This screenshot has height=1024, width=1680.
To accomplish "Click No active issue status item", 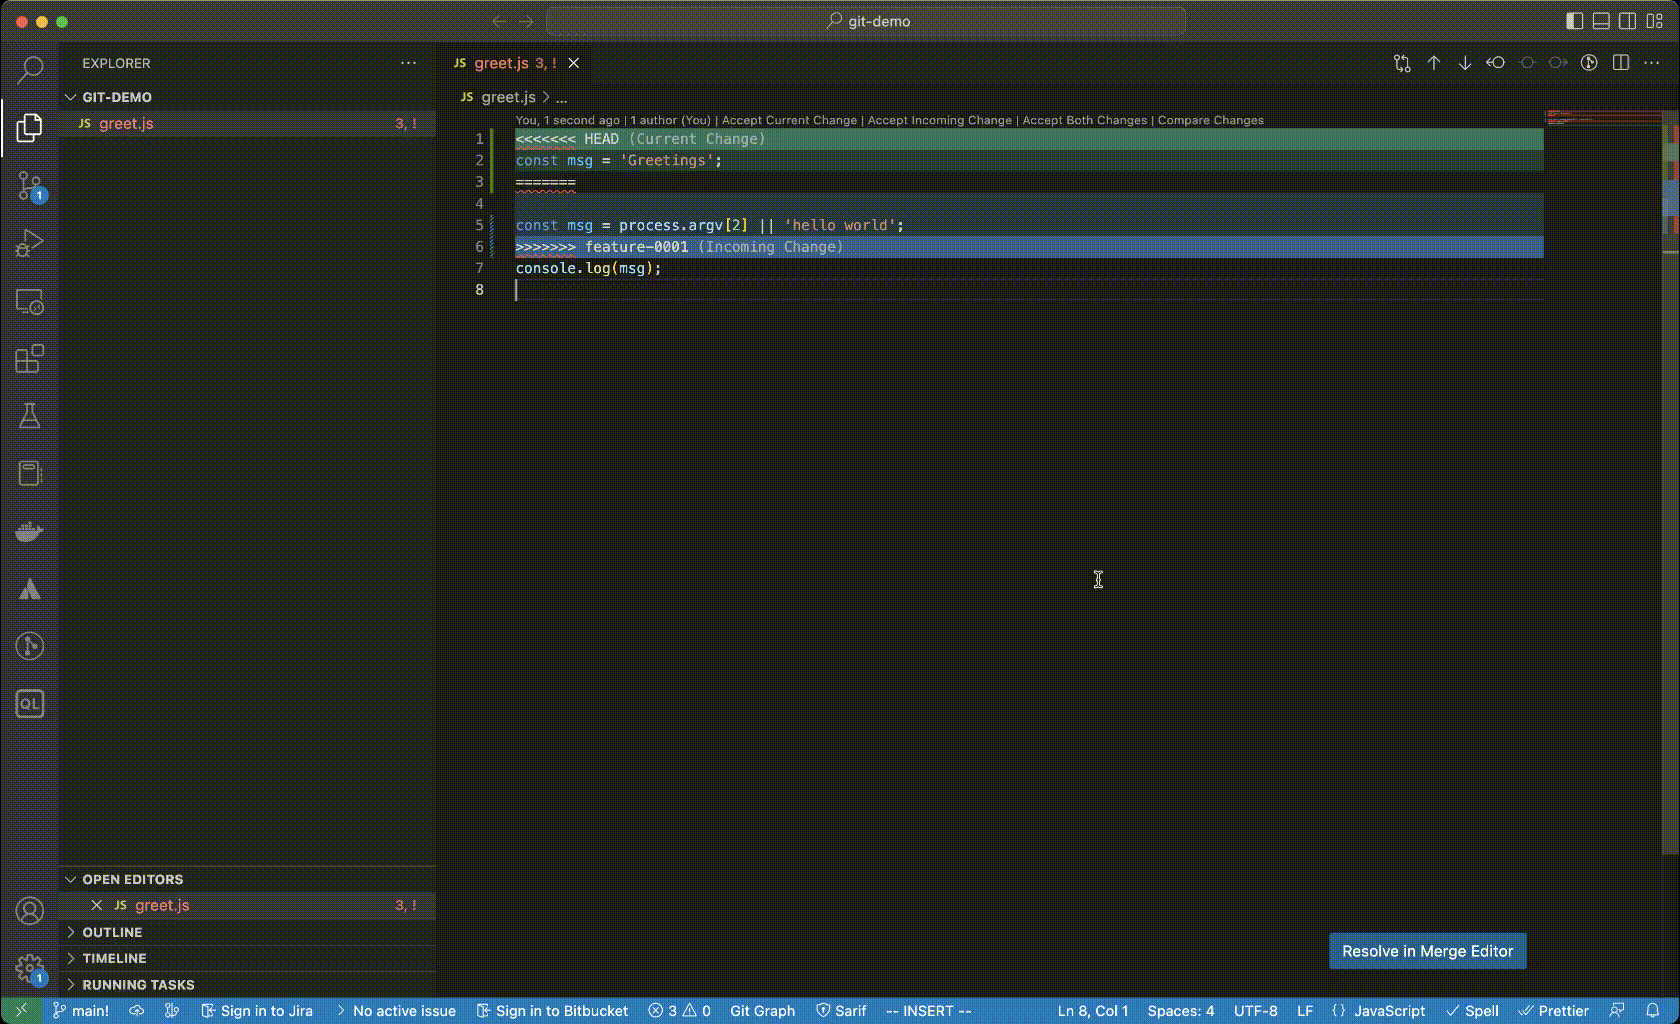I will (395, 1011).
